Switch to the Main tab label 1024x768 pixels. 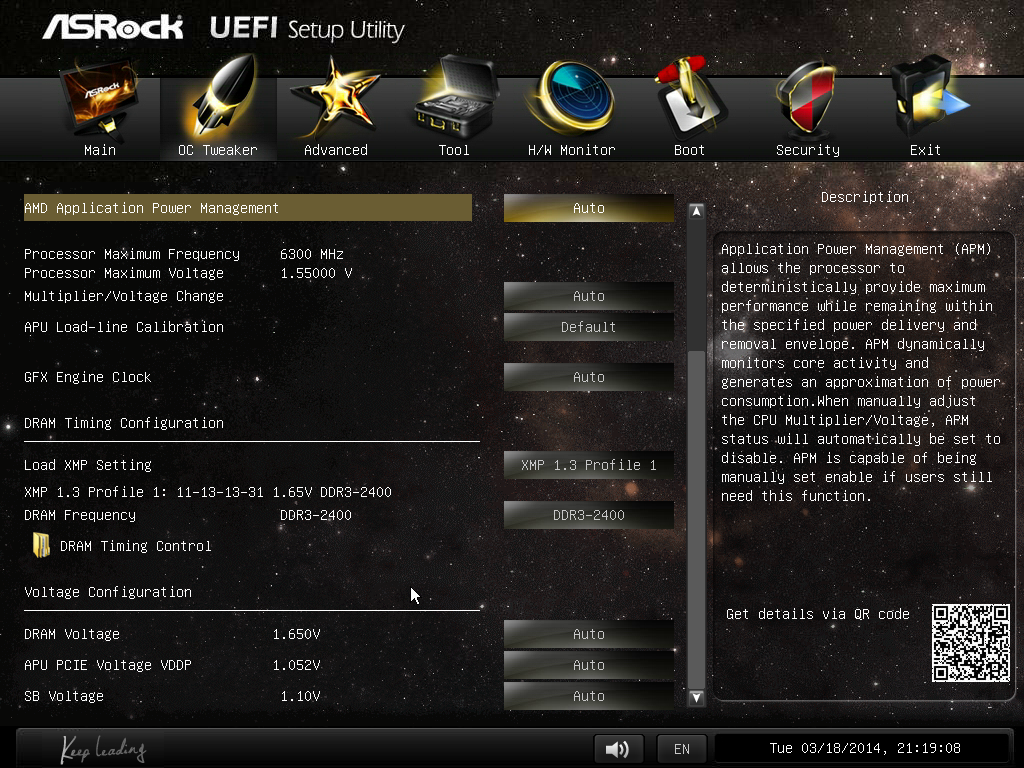(100, 150)
